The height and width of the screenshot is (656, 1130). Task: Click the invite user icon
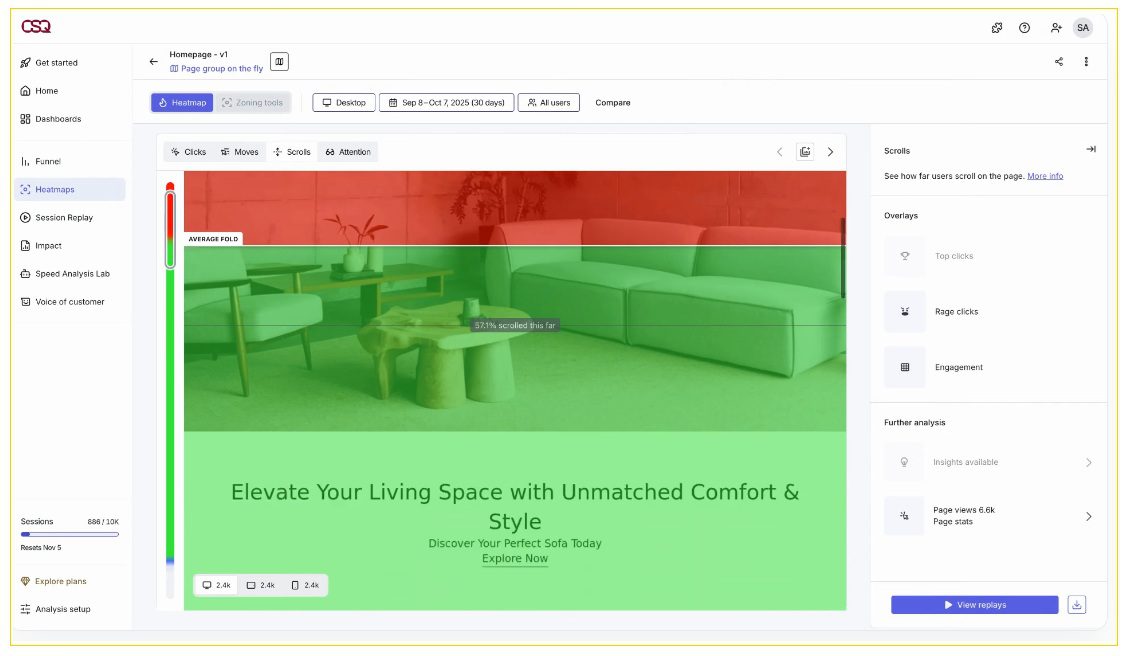(x=1056, y=28)
